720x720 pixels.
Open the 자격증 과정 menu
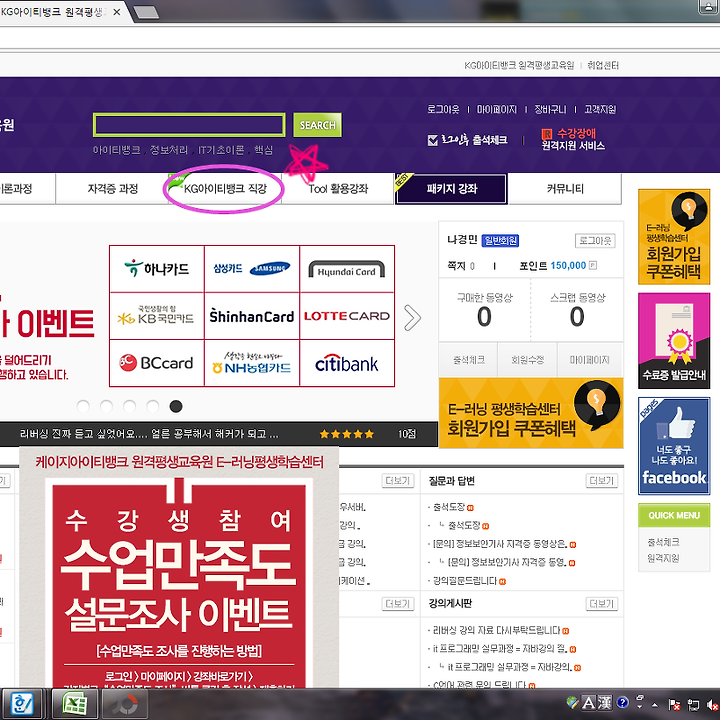112,189
